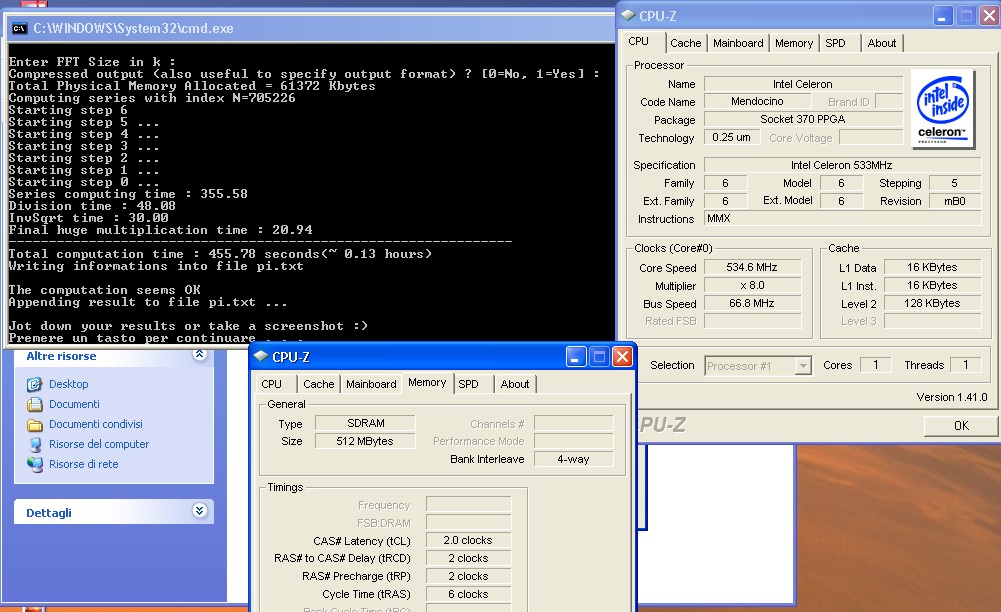The width and height of the screenshot is (1001, 612).
Task: Switch to Cache tab in upper CPU-Z window
Action: (686, 43)
